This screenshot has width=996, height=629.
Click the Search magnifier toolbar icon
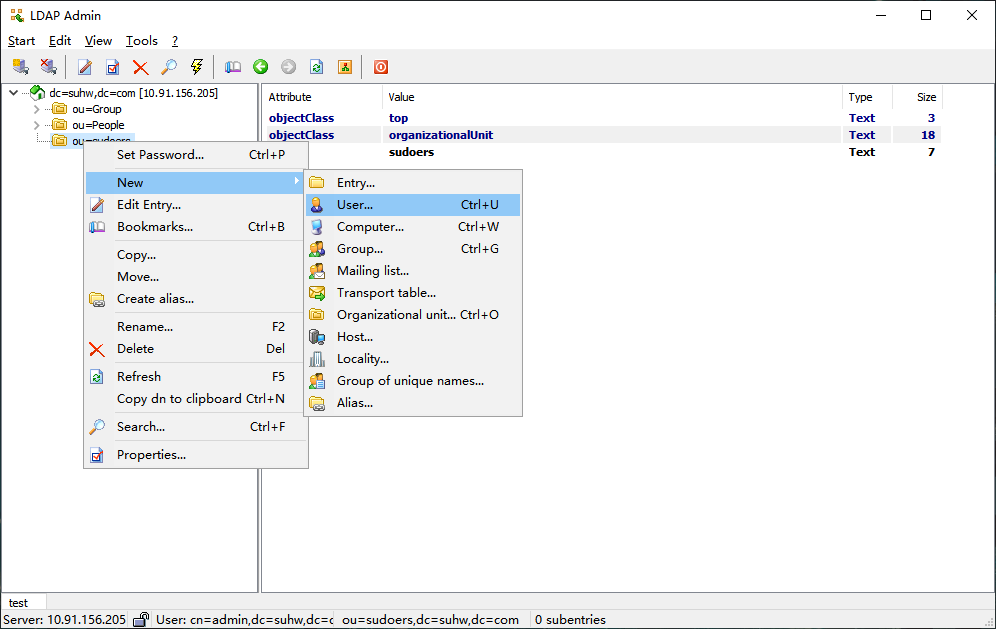point(168,67)
